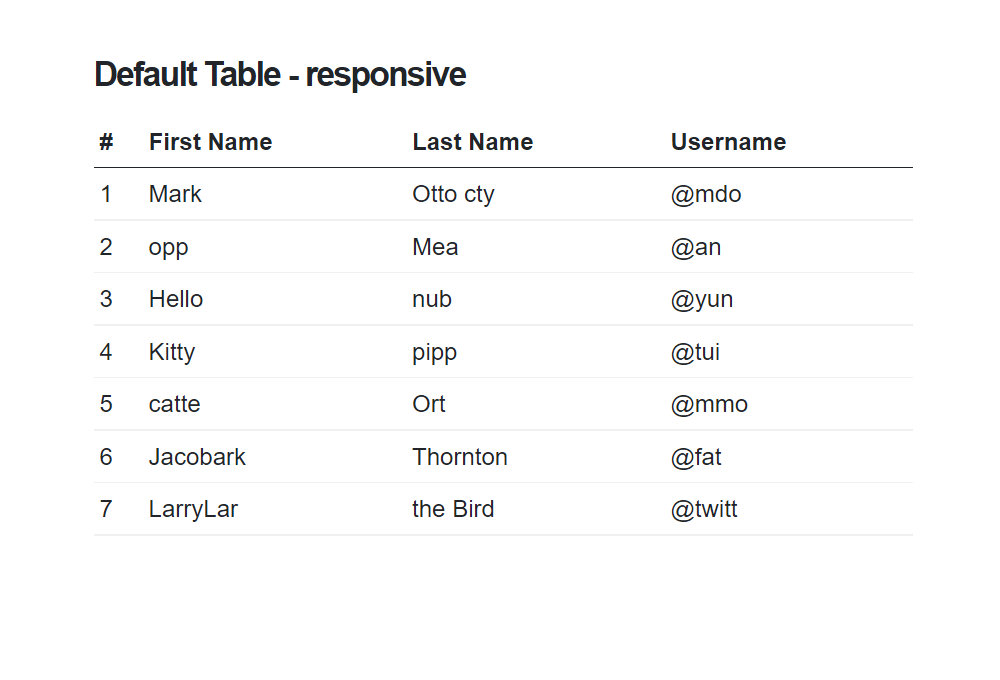Click the pipp last name cell
Image resolution: width=1000 pixels, height=680 pixels.
point(435,353)
